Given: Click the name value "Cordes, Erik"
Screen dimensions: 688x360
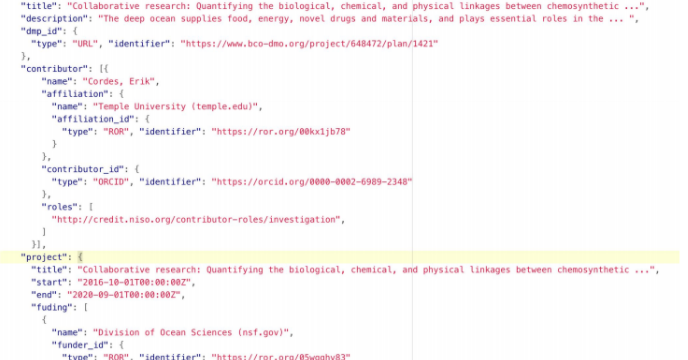Looking at the screenshot, I should (x=118, y=82).
